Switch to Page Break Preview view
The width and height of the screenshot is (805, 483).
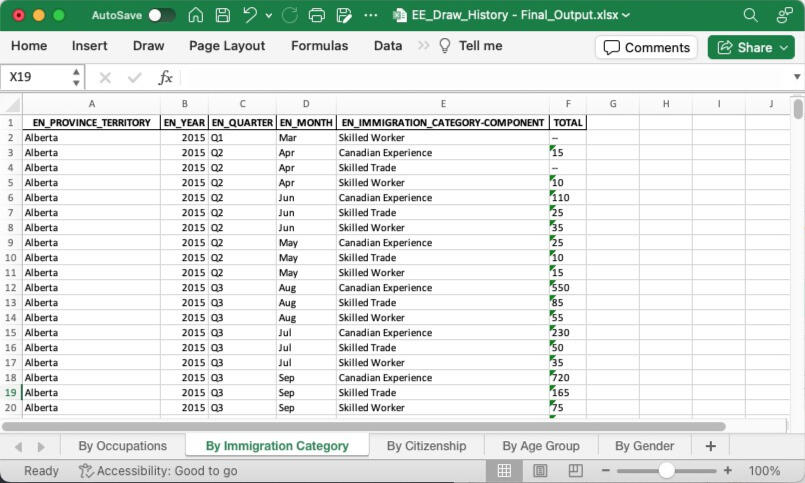click(x=575, y=470)
